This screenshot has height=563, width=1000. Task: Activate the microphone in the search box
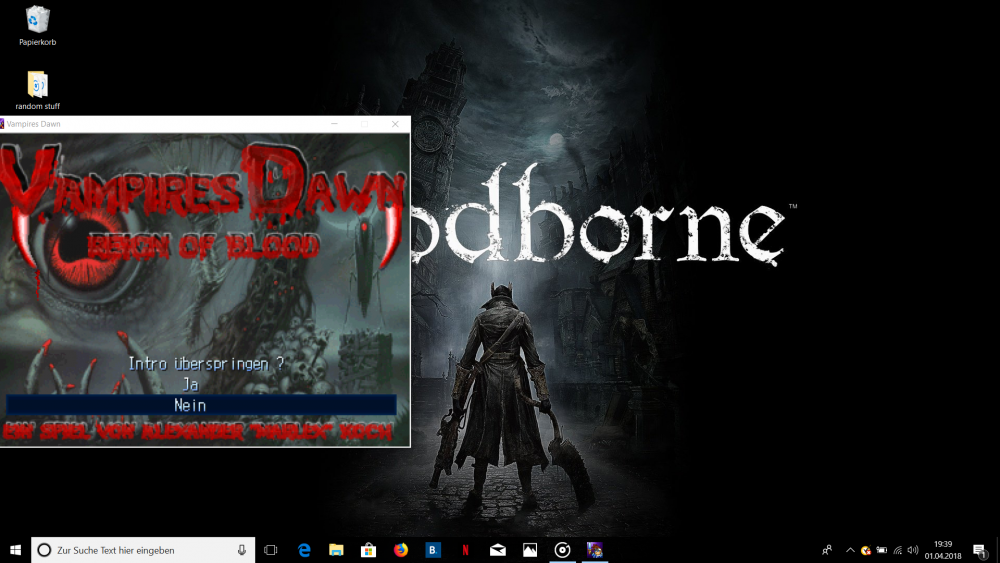(242, 550)
